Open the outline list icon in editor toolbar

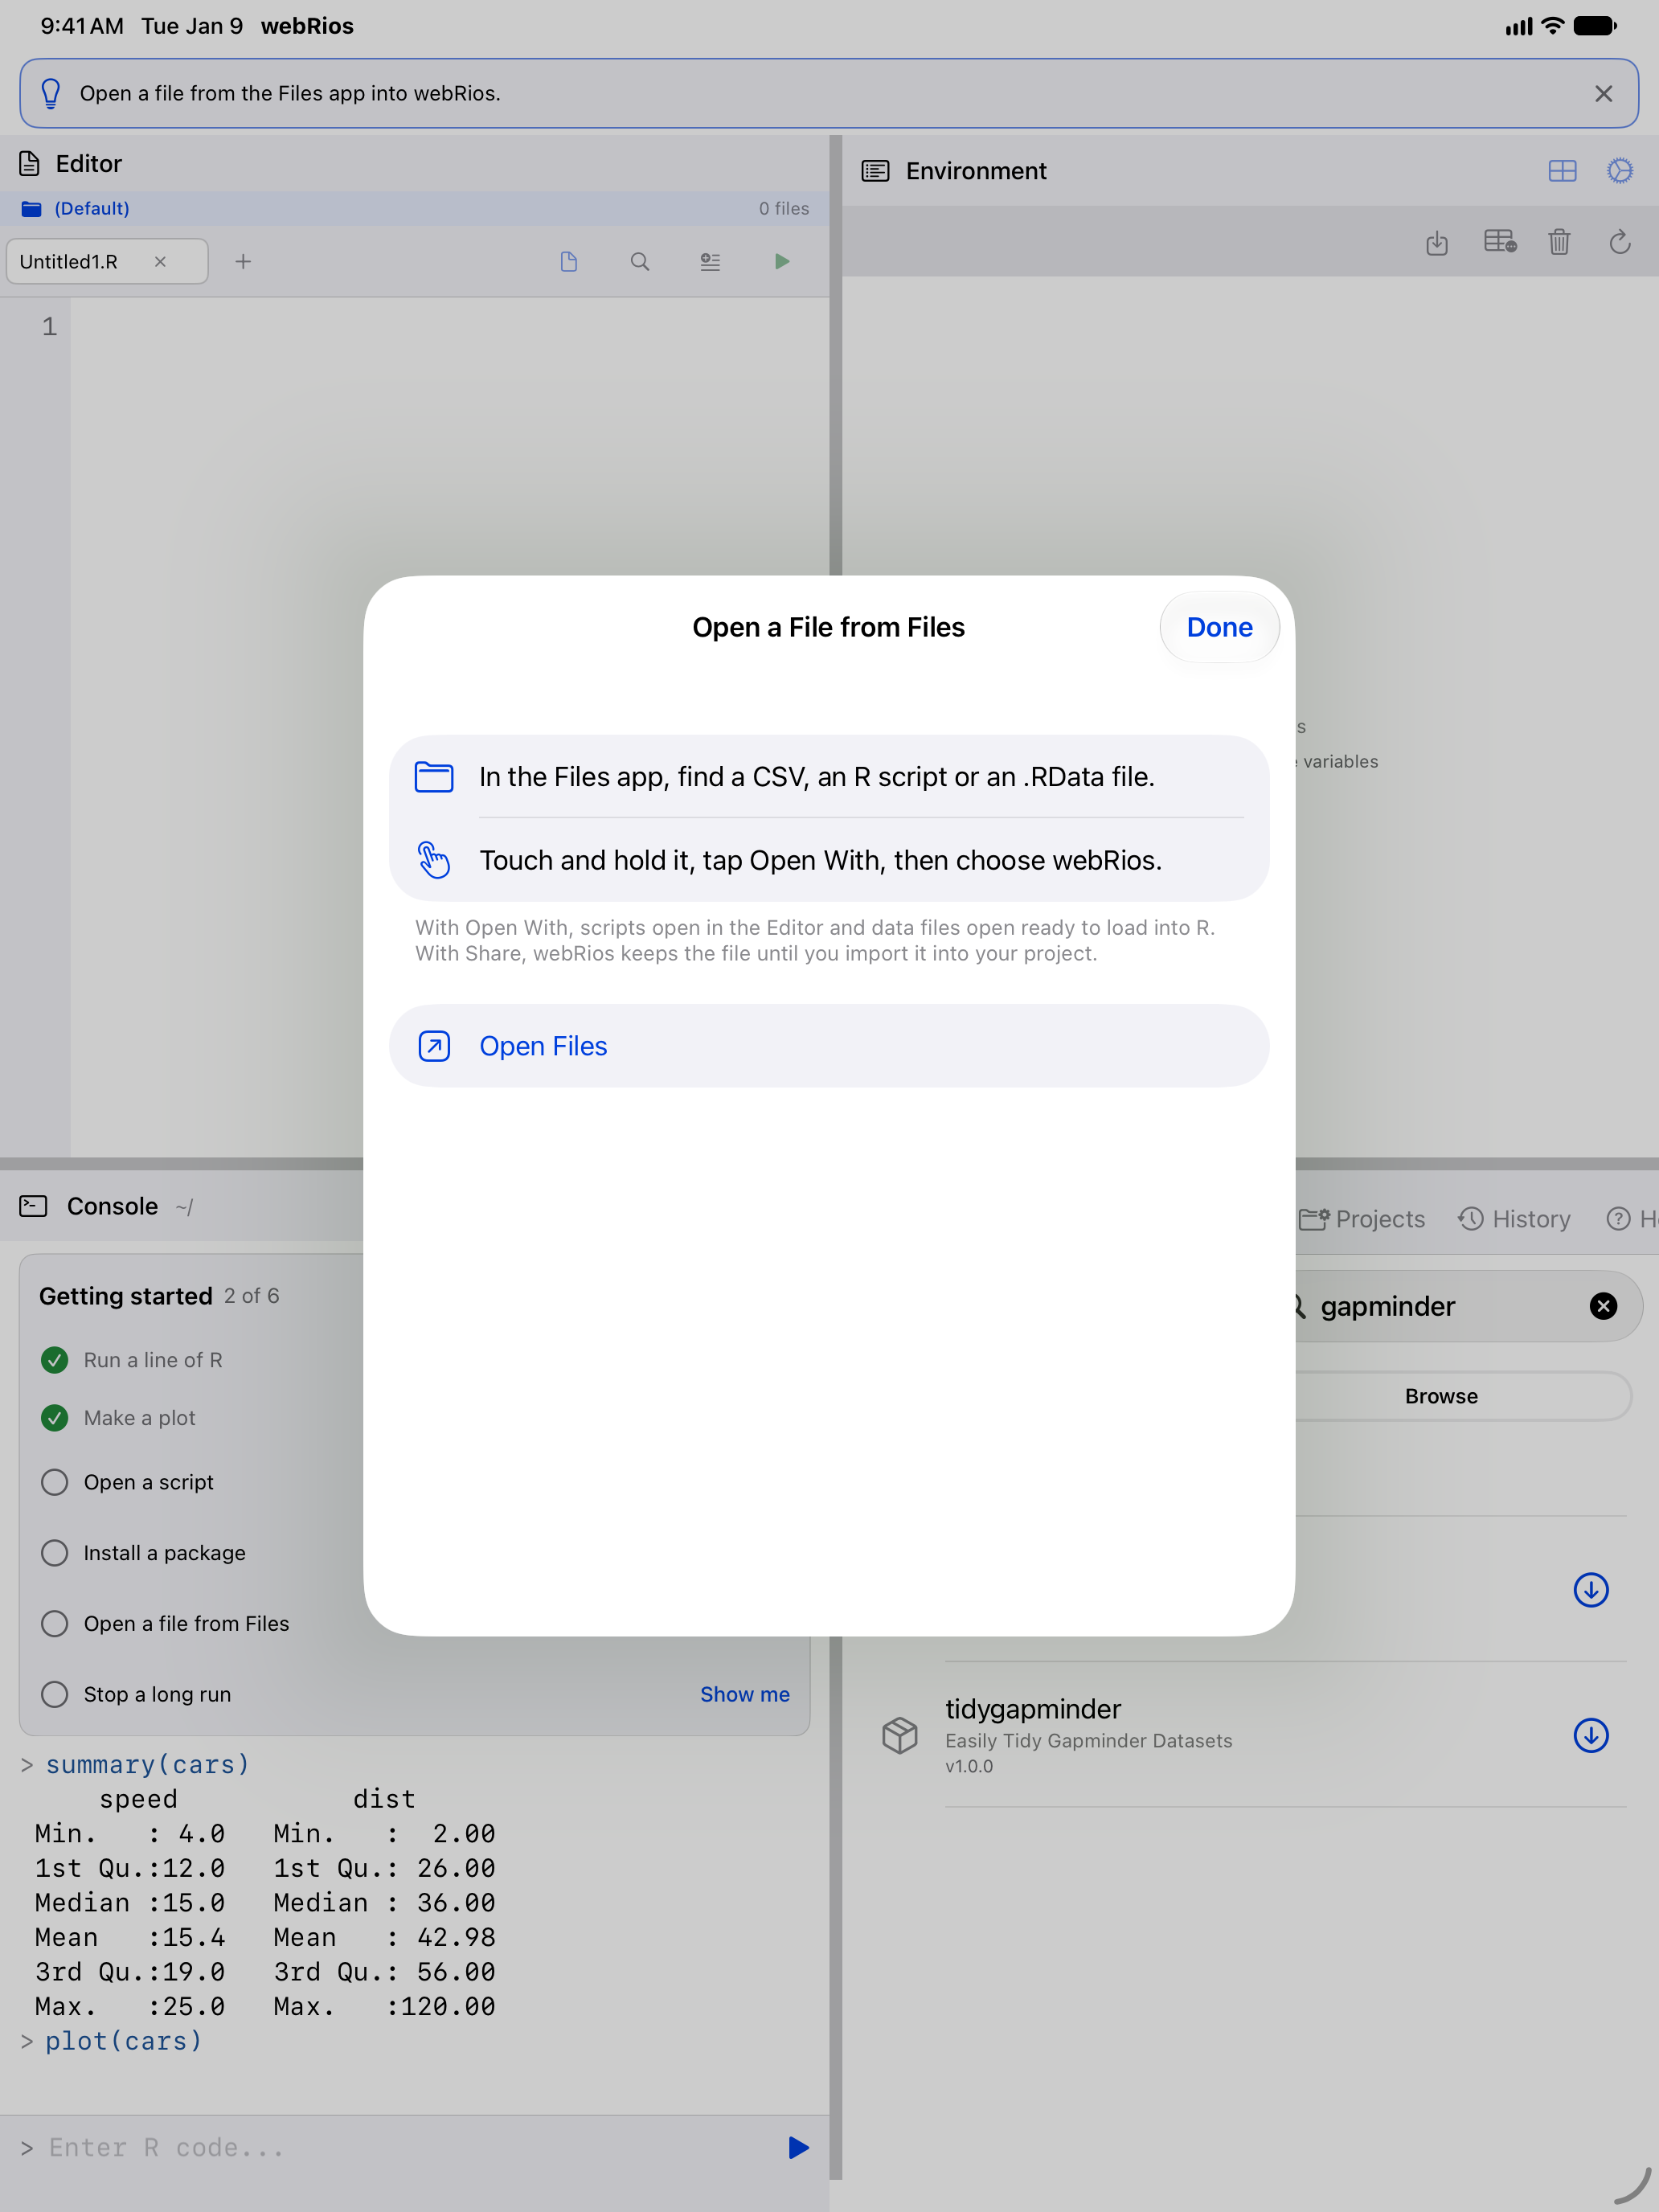tap(710, 261)
